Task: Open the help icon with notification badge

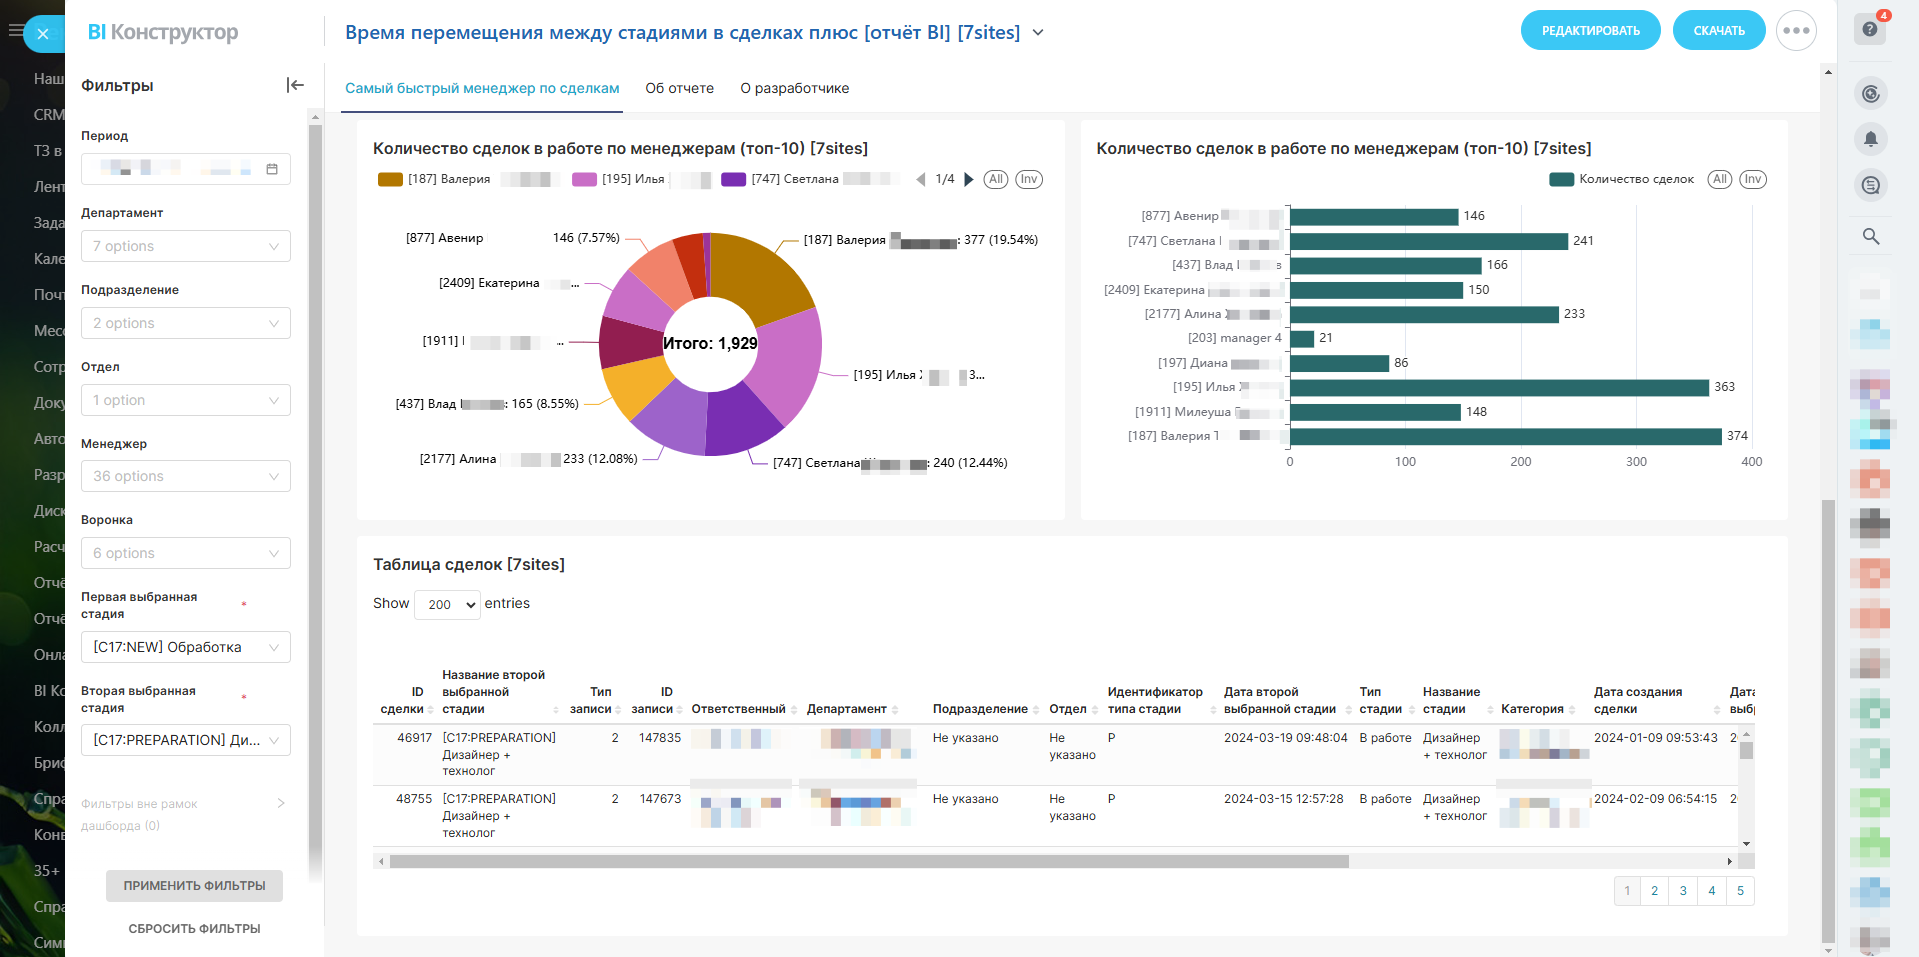Action: 1869,29
